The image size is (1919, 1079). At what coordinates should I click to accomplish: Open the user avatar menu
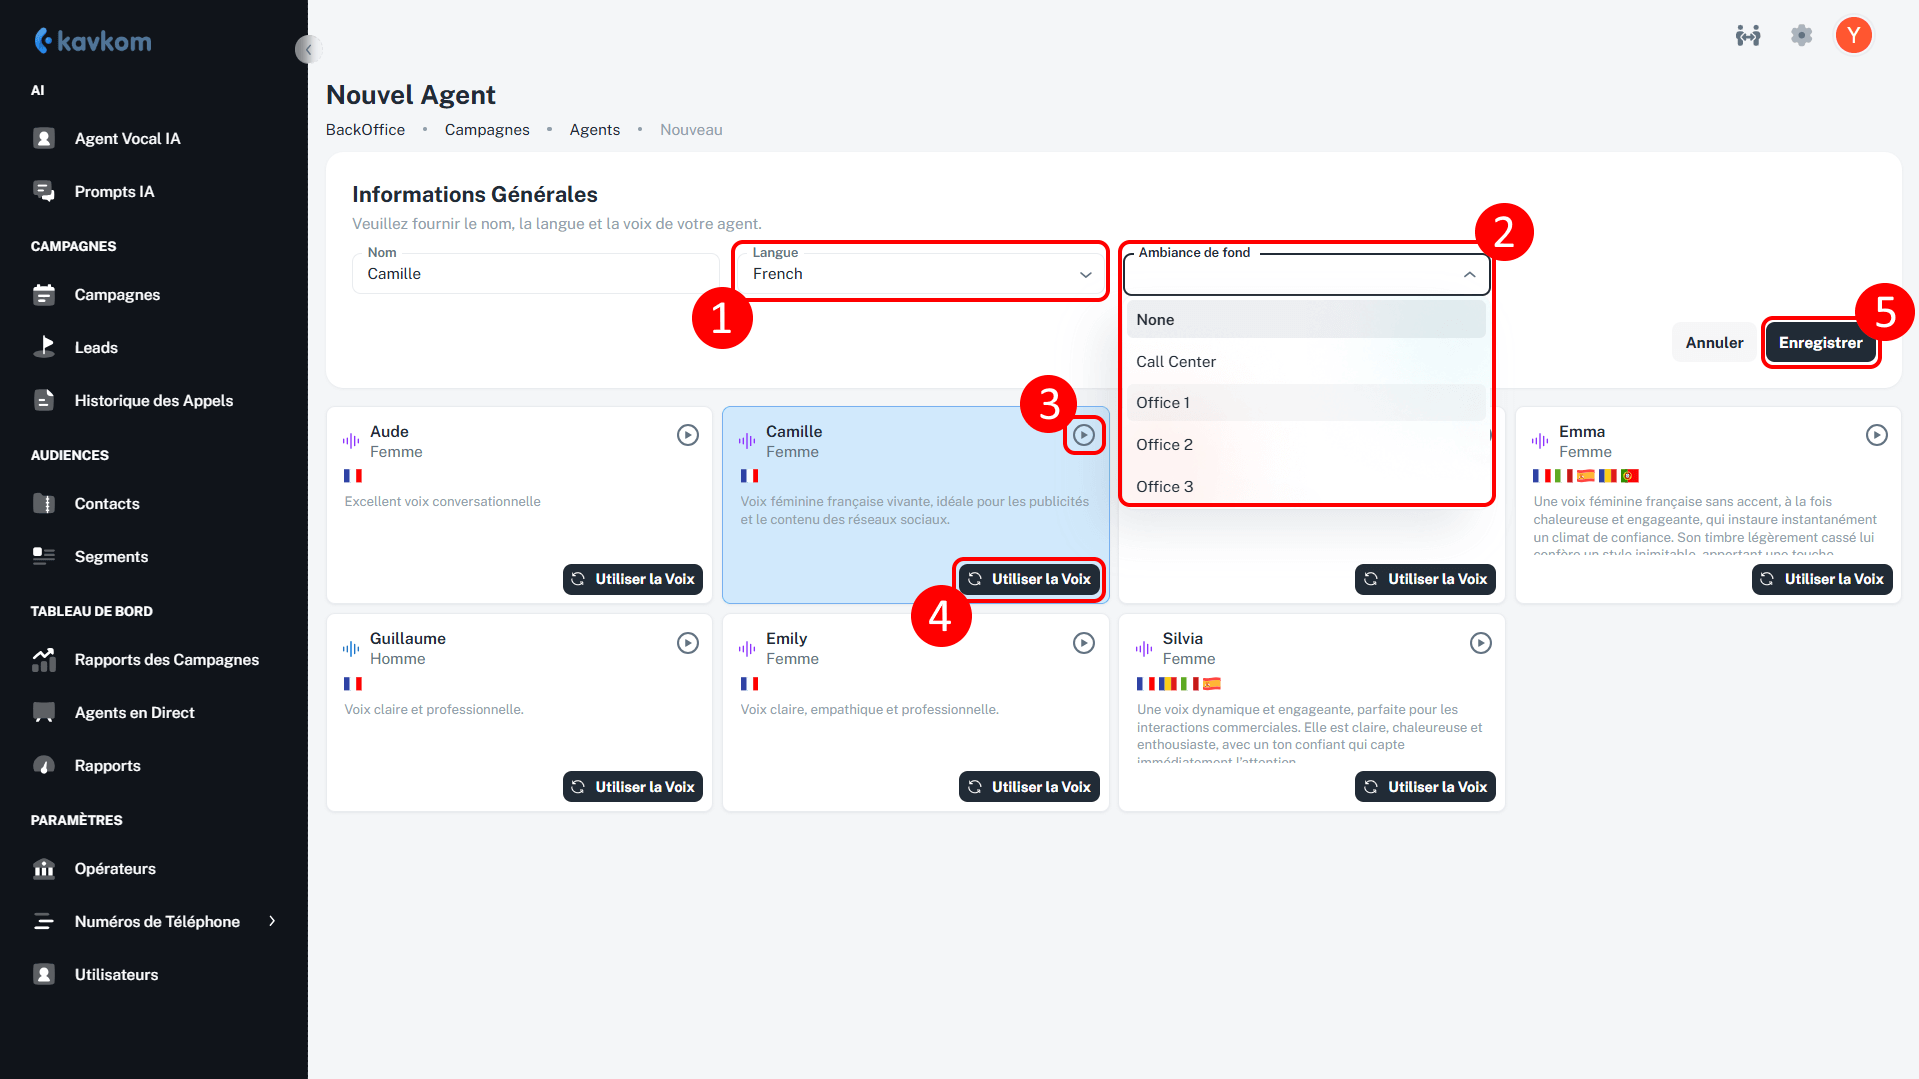click(1853, 36)
